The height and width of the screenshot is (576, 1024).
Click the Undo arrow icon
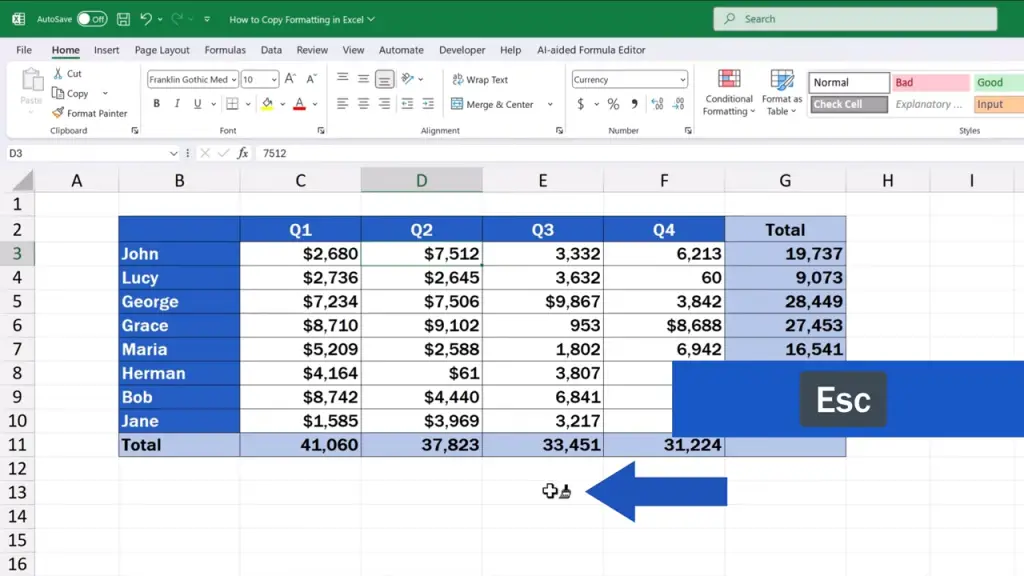coord(147,19)
